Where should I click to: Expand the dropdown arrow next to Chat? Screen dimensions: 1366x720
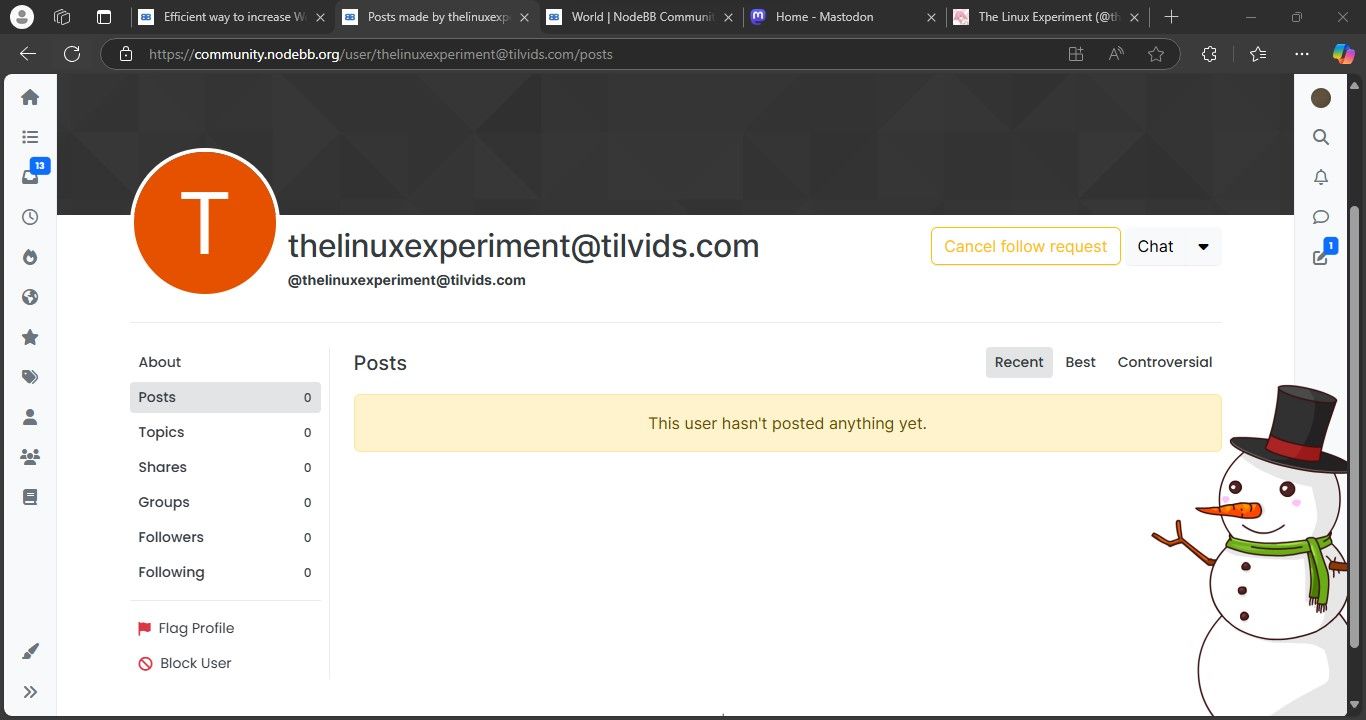(1203, 246)
